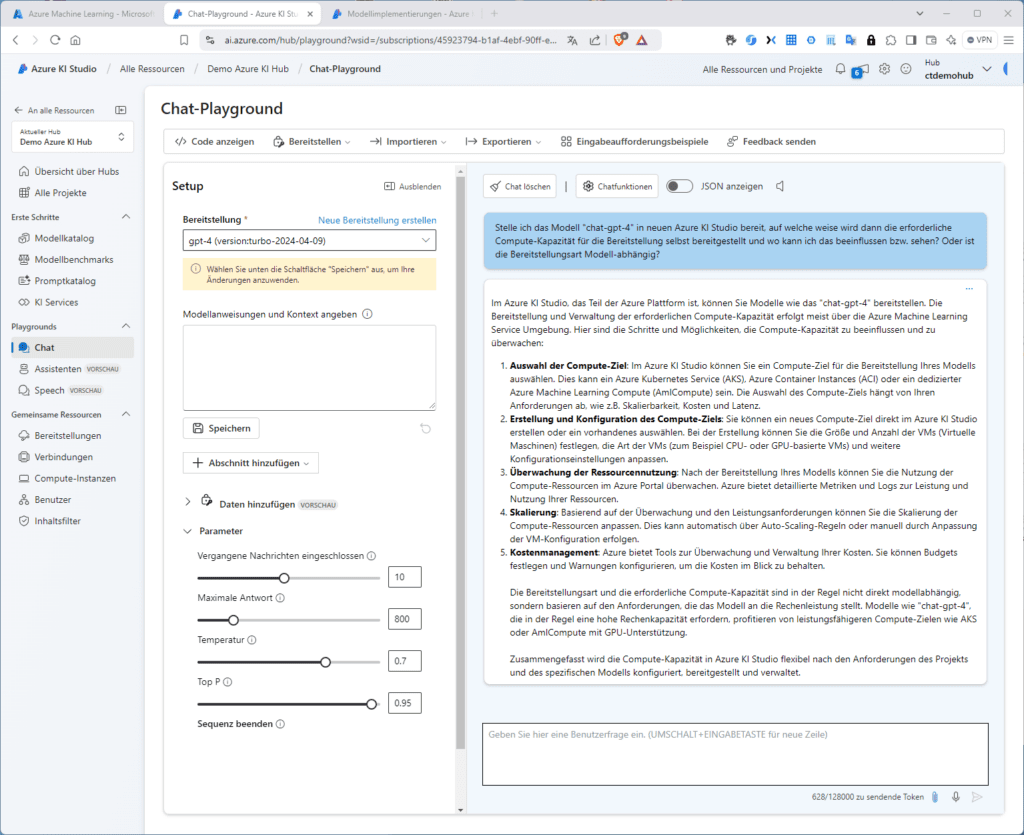Collapse the Parameter section

pyautogui.click(x=188, y=531)
